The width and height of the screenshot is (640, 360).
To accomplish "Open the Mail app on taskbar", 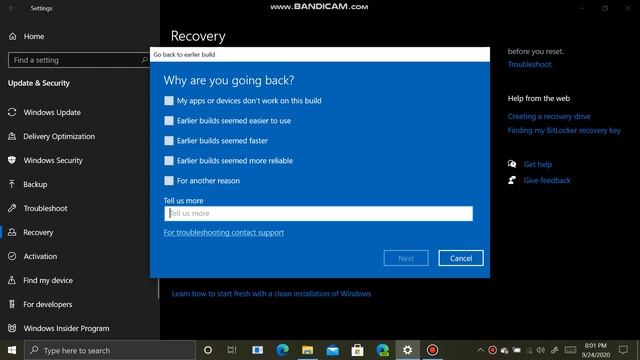I will coord(332,350).
